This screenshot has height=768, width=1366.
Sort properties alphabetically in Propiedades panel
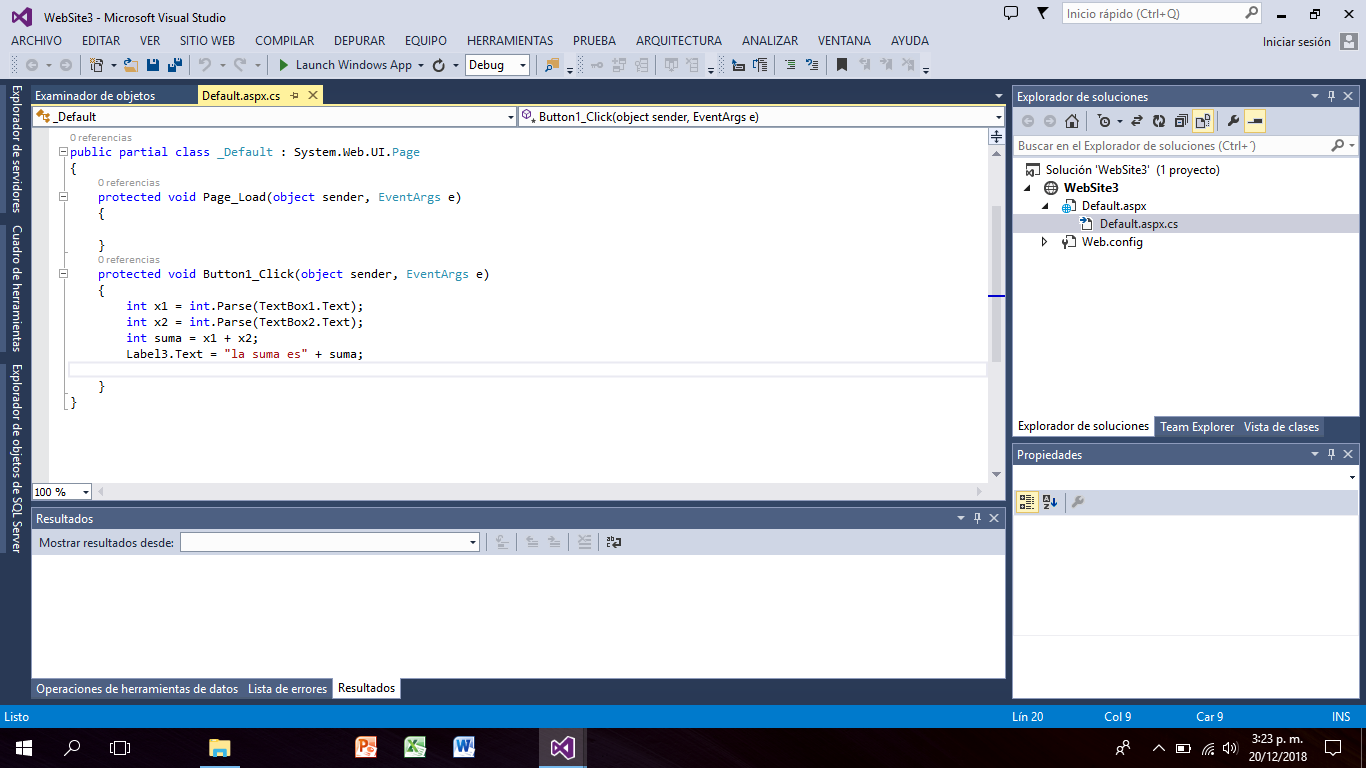tap(1048, 501)
